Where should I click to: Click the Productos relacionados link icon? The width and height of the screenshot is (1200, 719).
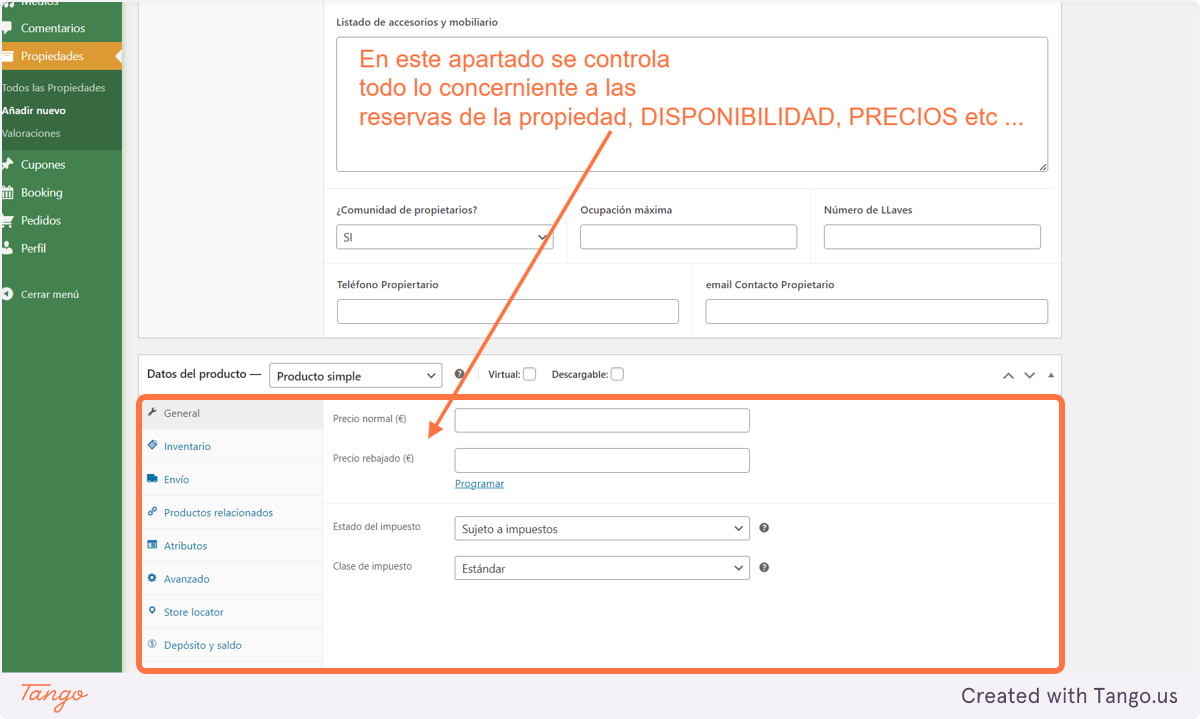click(x=152, y=512)
